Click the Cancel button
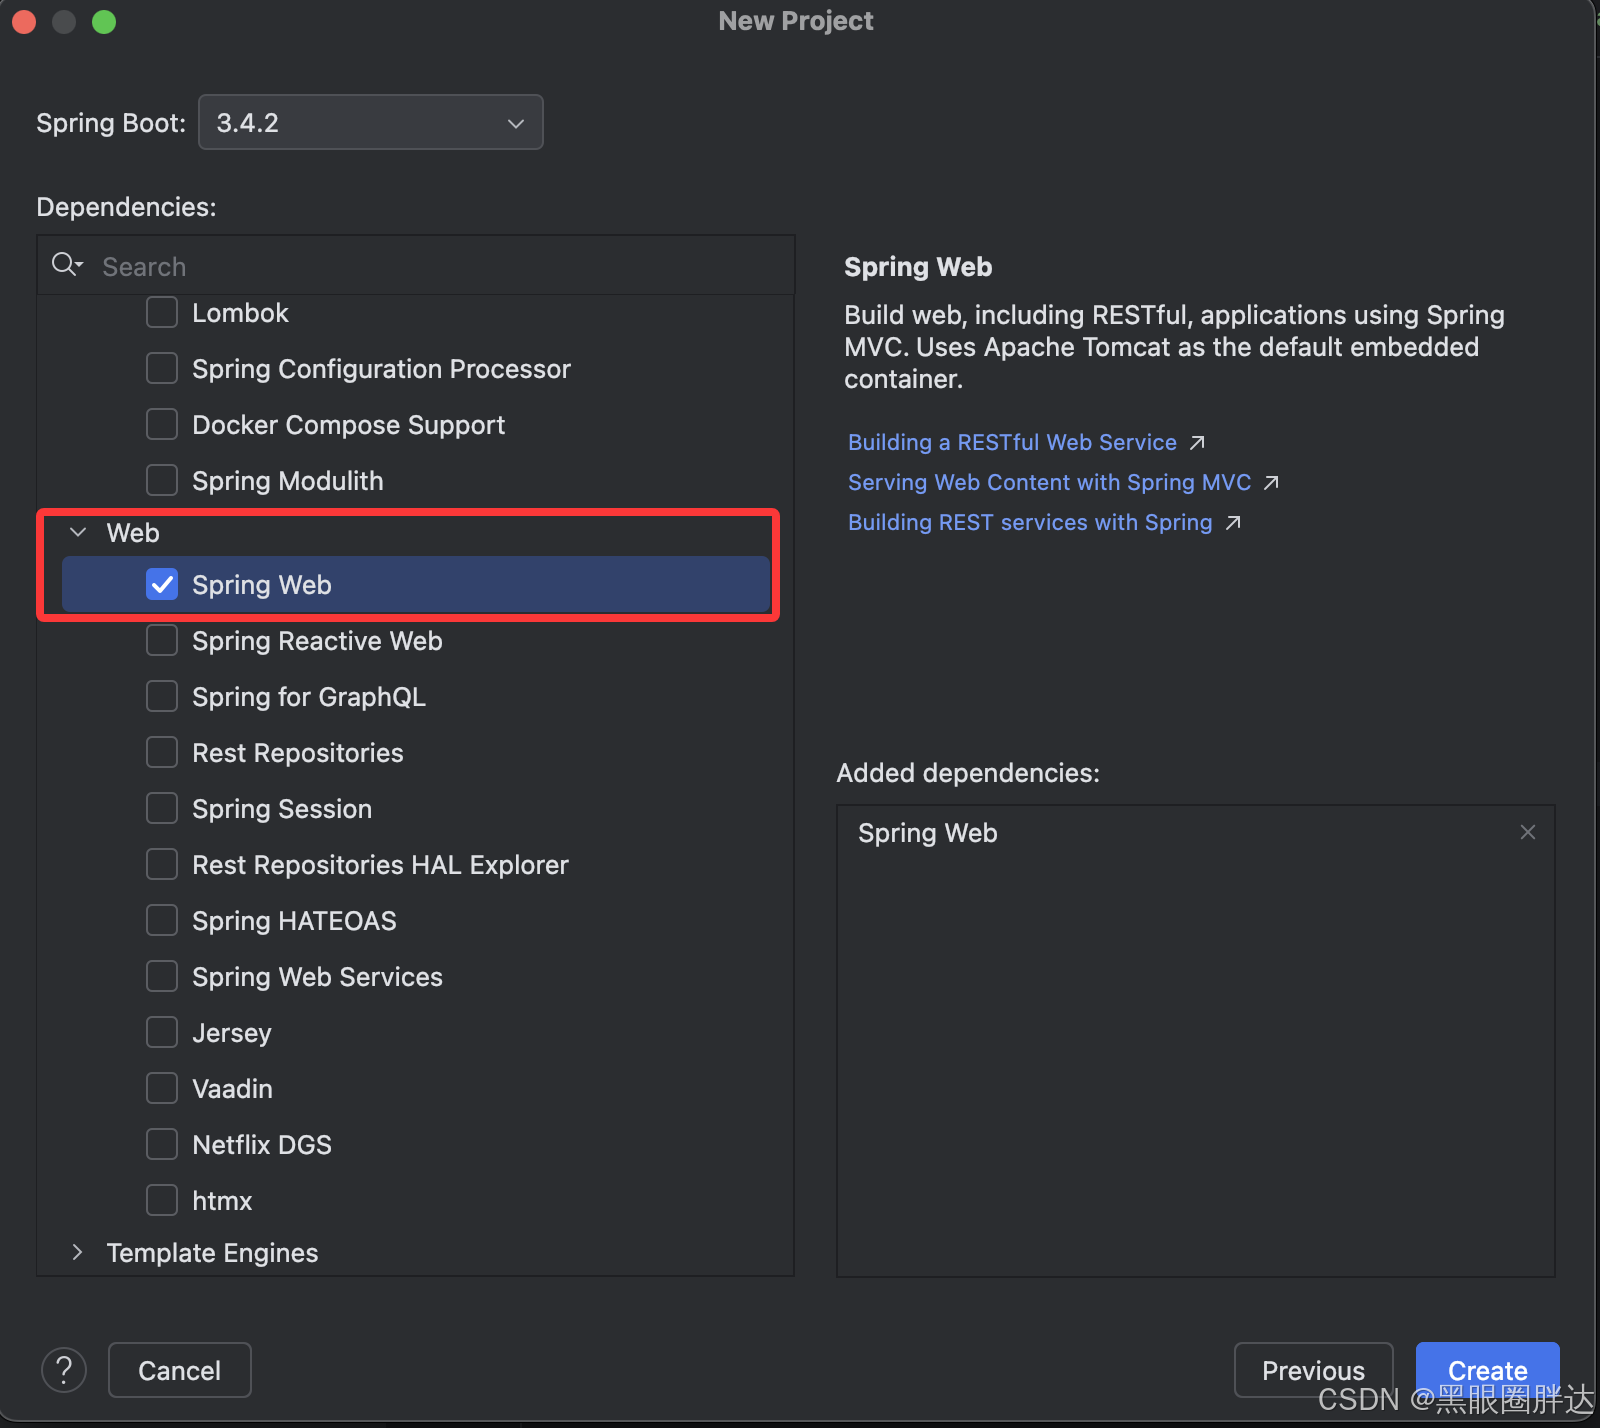Viewport: 1600px width, 1428px height. [179, 1370]
